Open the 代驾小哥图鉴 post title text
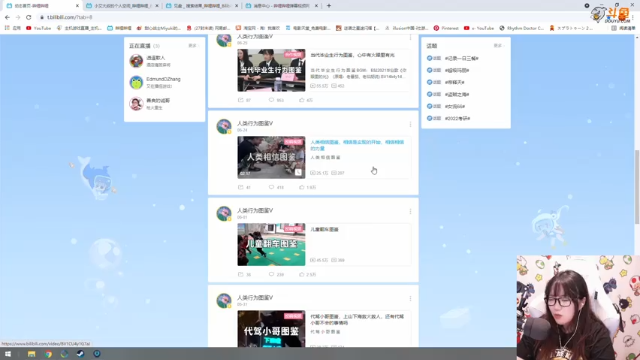This screenshot has width=640, height=360. [x=357, y=319]
